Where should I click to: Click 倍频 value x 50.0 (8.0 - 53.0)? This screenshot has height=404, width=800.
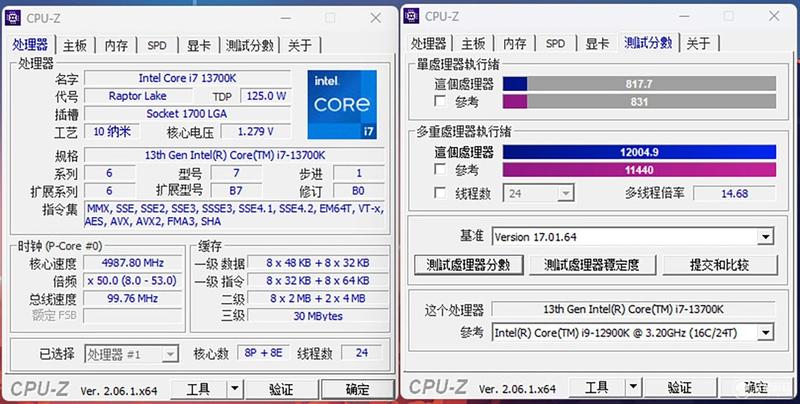pyautogui.click(x=132, y=281)
